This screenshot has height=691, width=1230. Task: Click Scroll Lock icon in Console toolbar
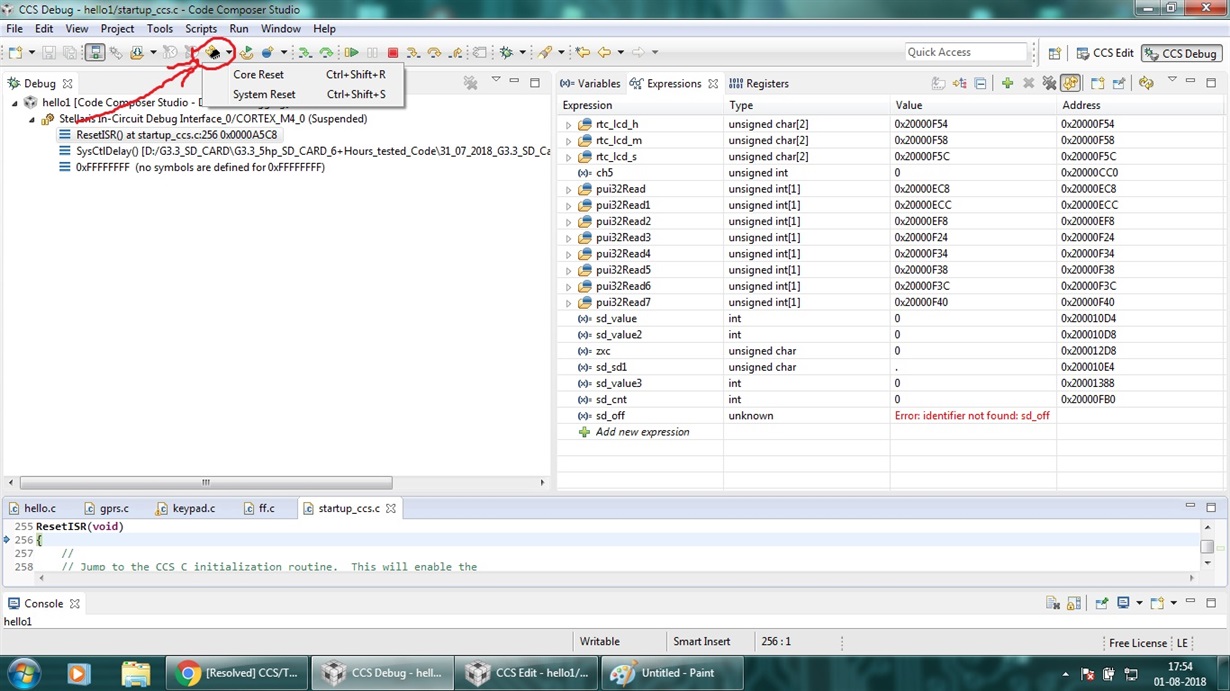click(1074, 603)
